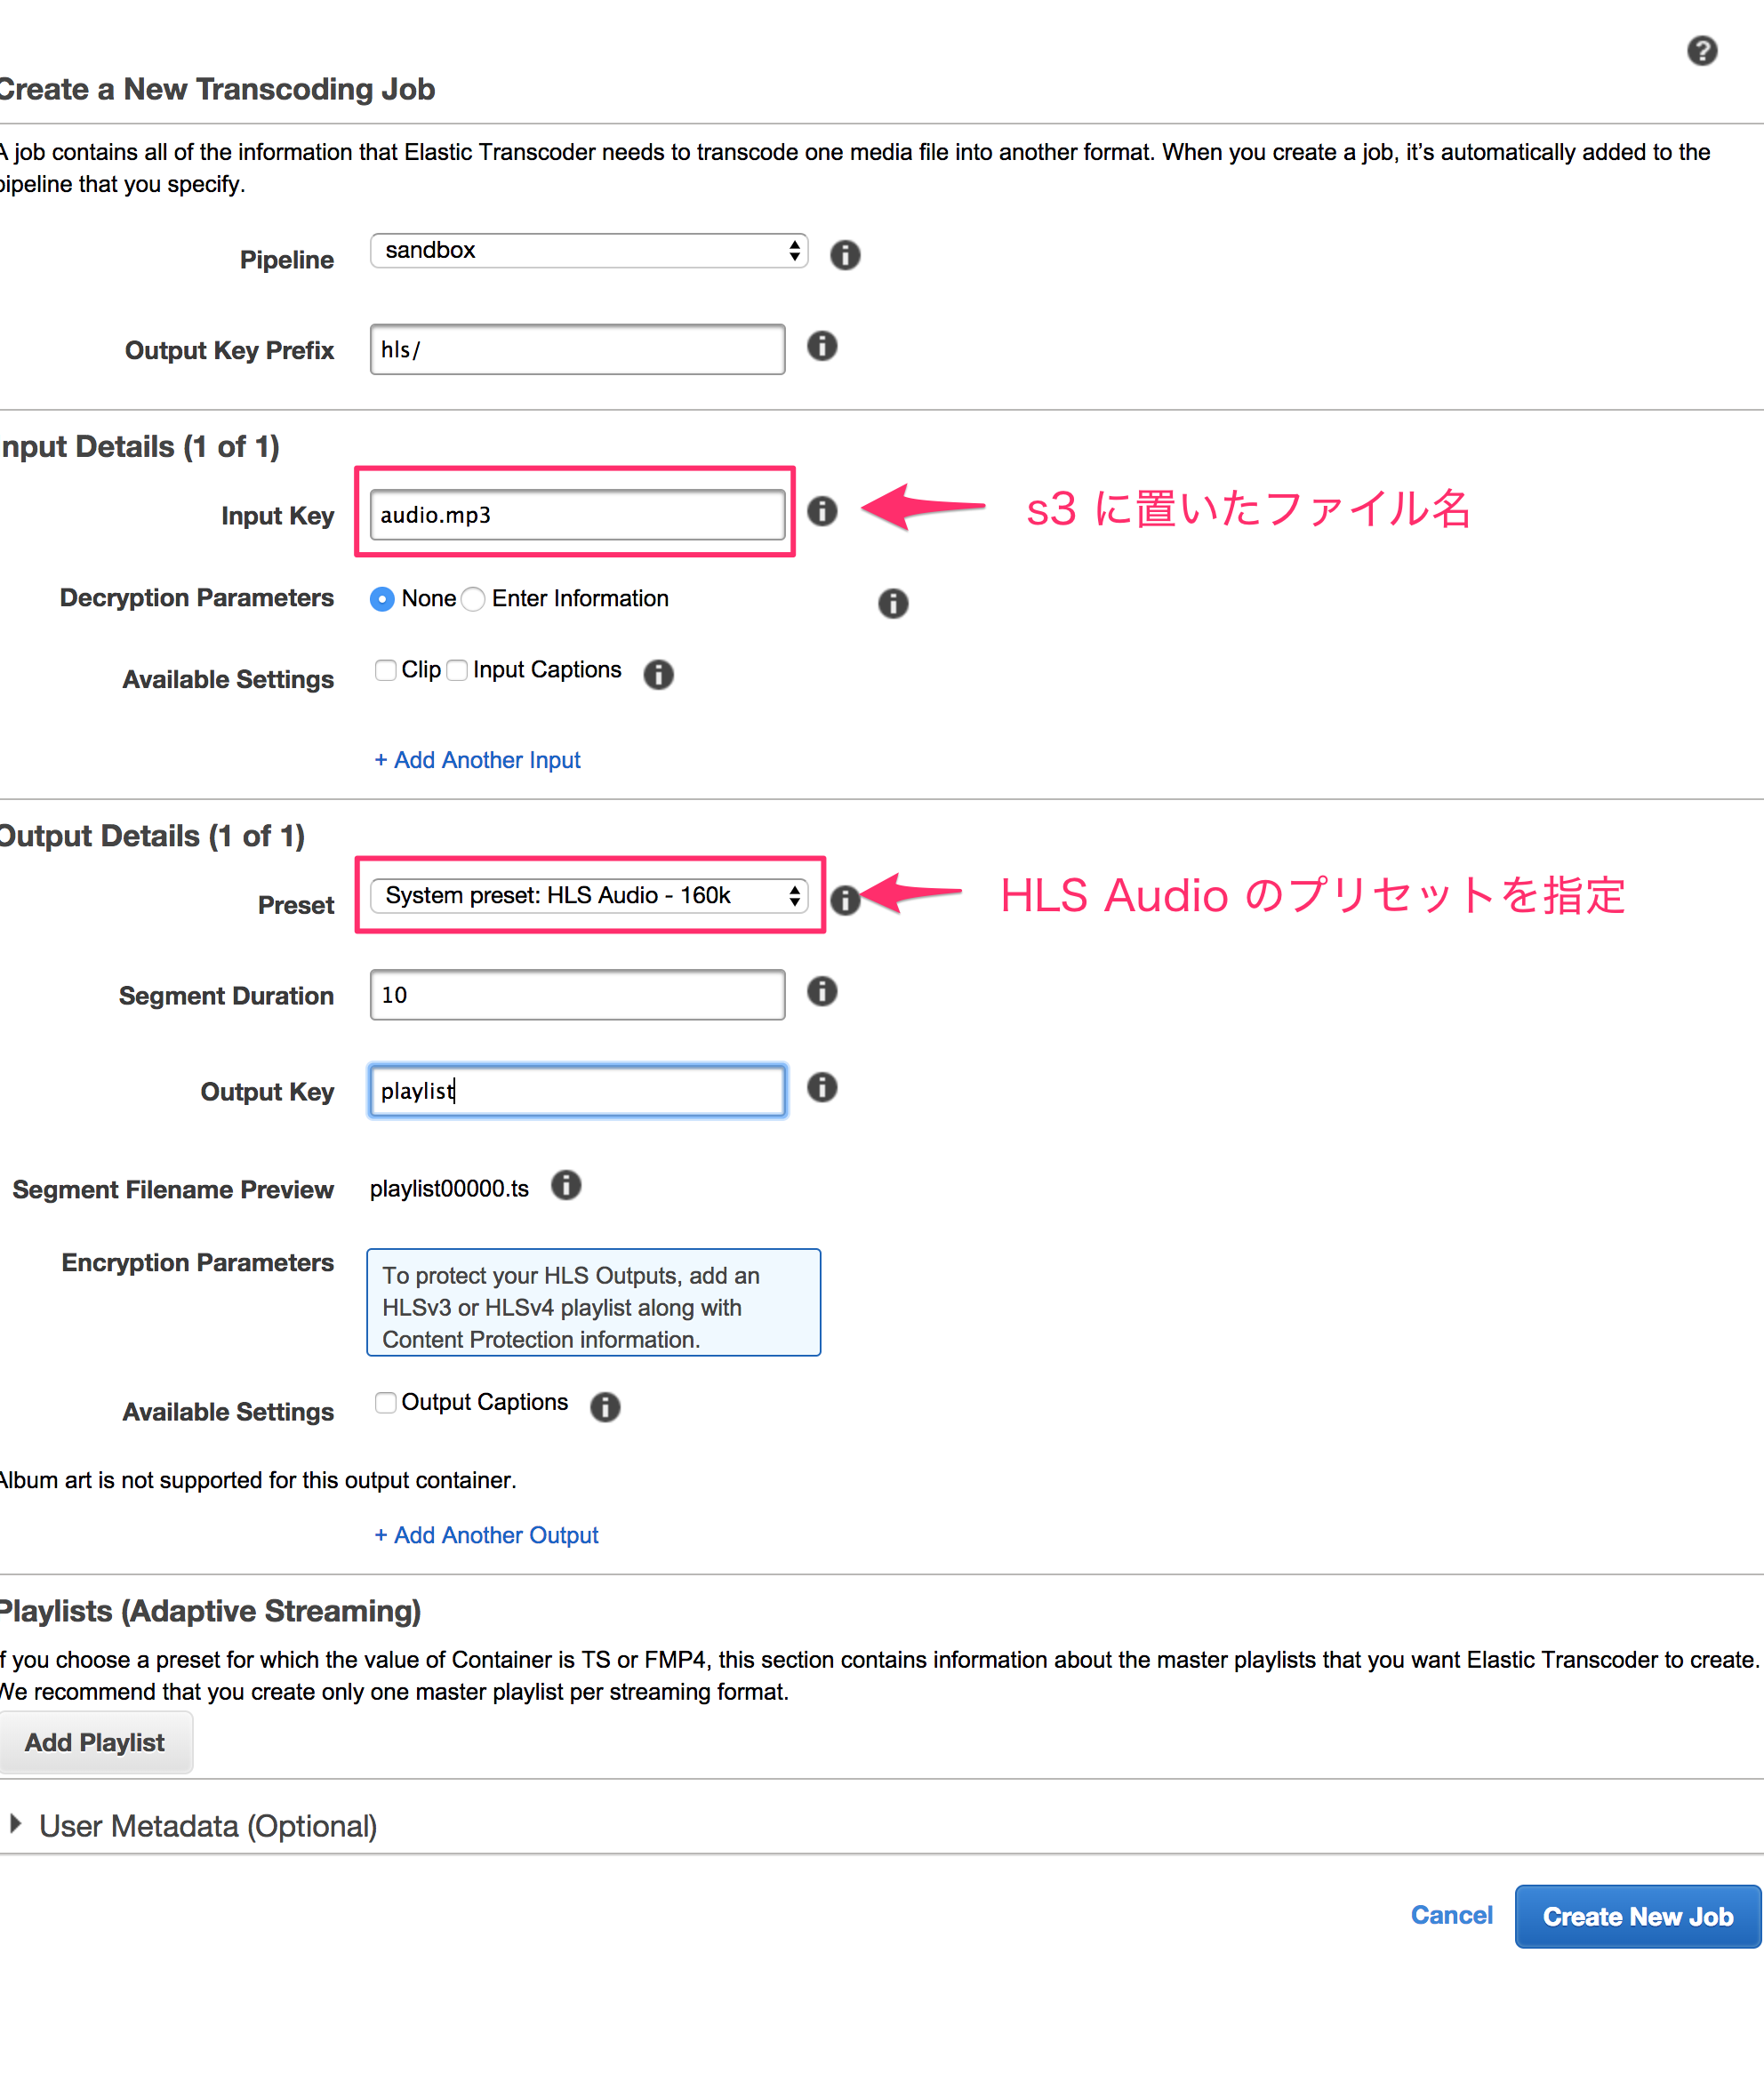This screenshot has width=1764, height=2098.
Task: Click the Output Key Prefix field
Action: [577, 349]
